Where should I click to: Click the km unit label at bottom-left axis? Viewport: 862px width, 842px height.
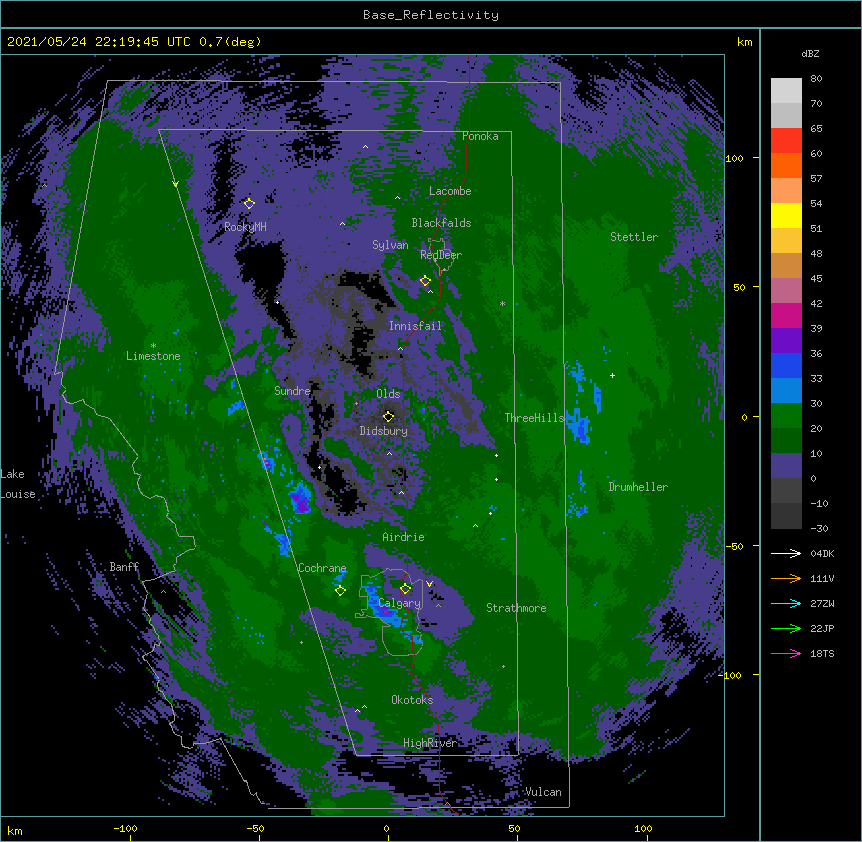pos(15,830)
